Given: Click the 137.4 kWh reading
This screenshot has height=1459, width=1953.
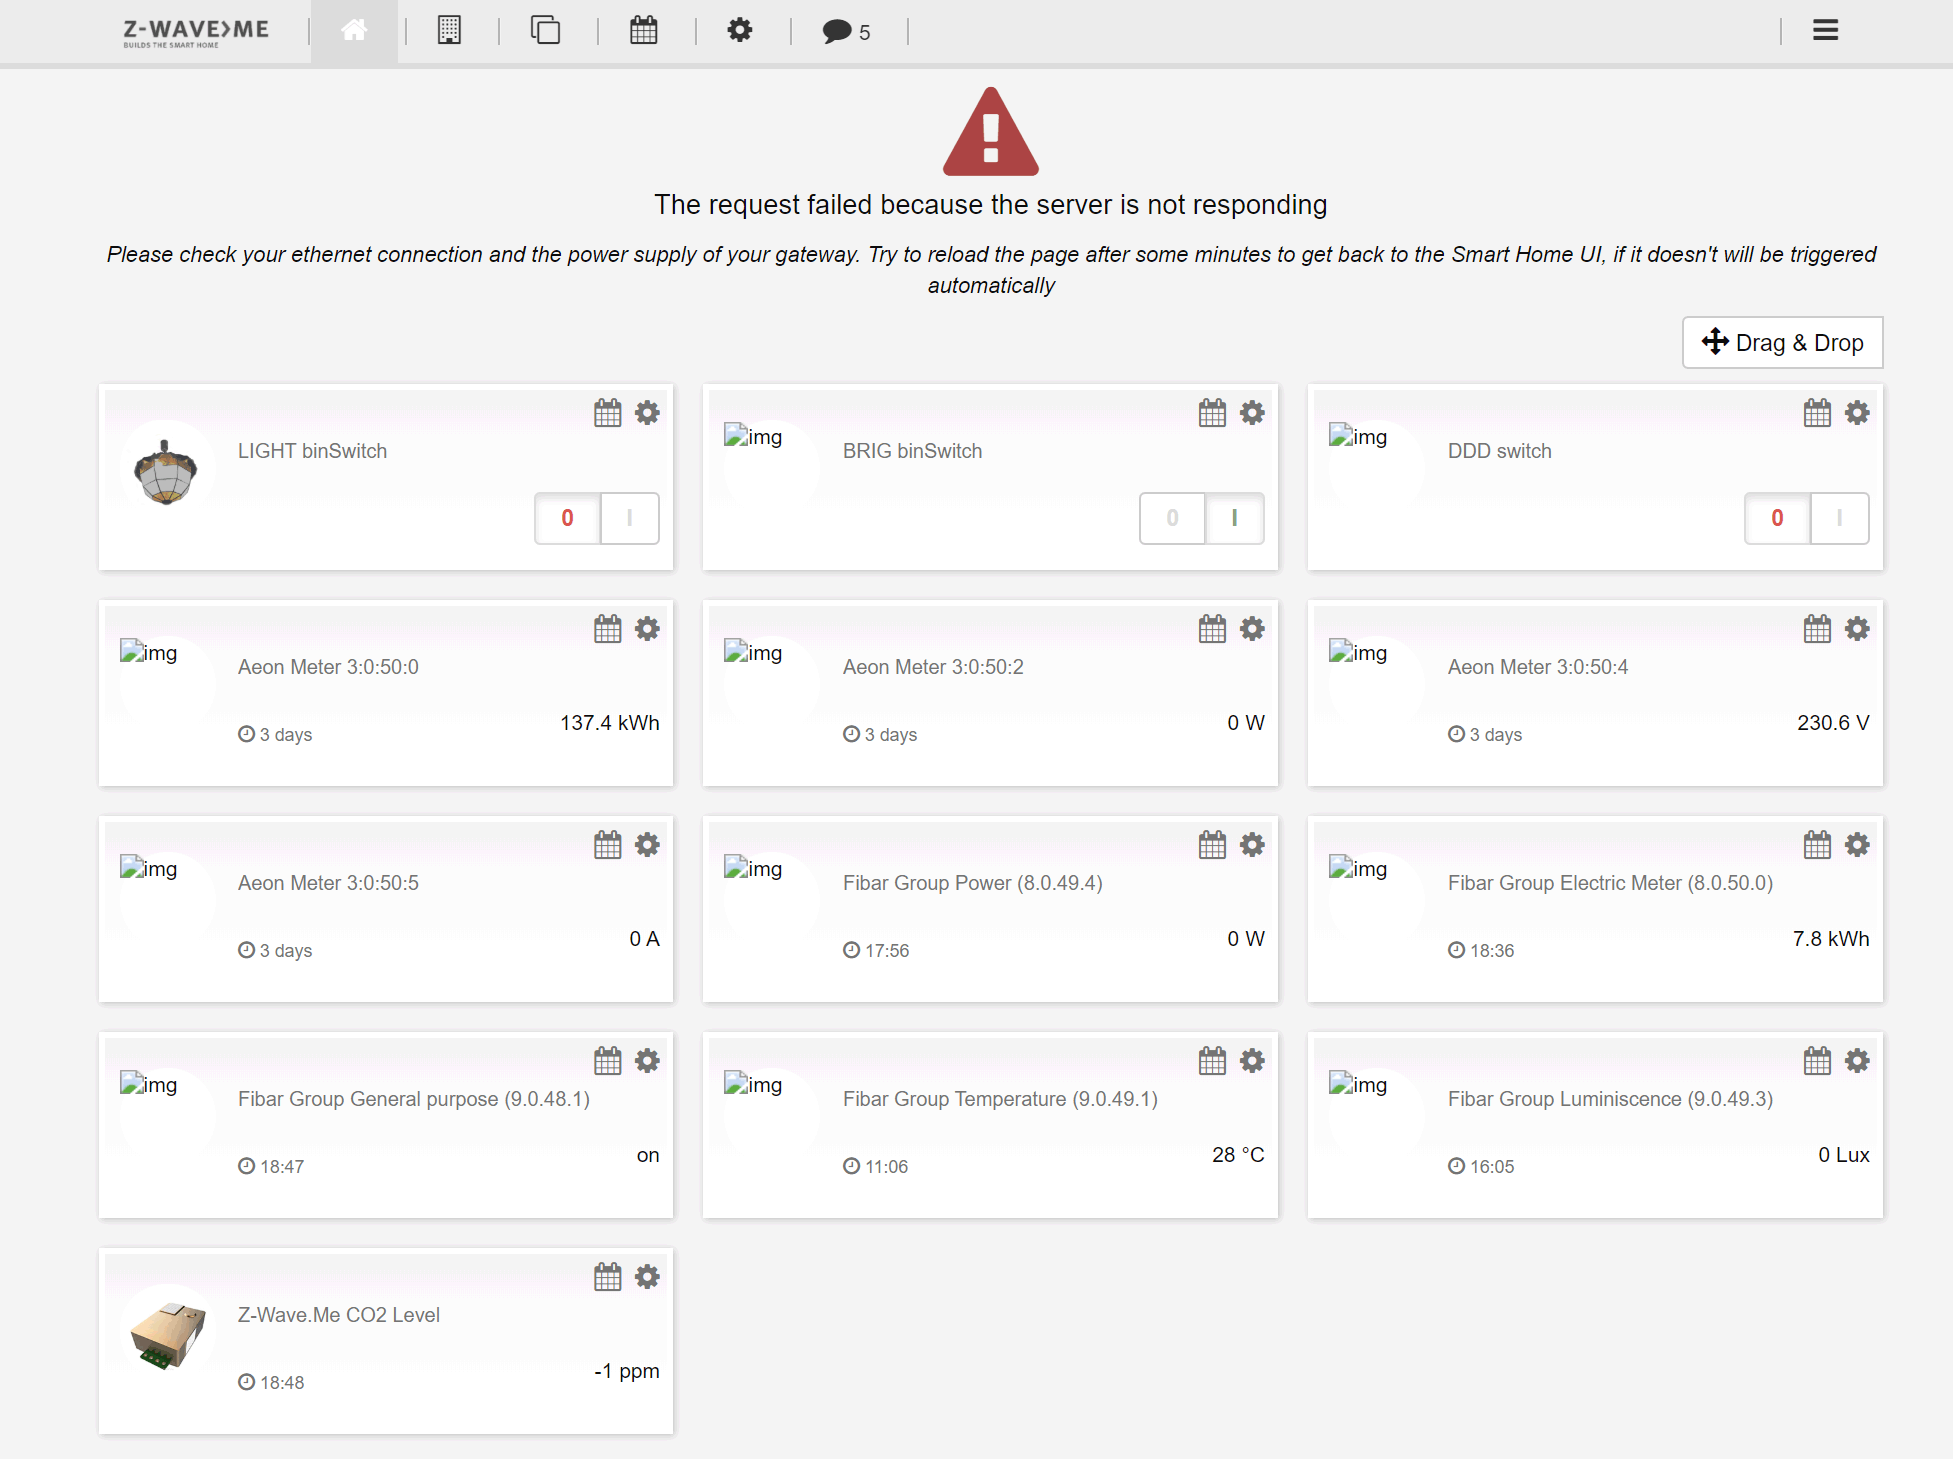Looking at the screenshot, I should [610, 723].
